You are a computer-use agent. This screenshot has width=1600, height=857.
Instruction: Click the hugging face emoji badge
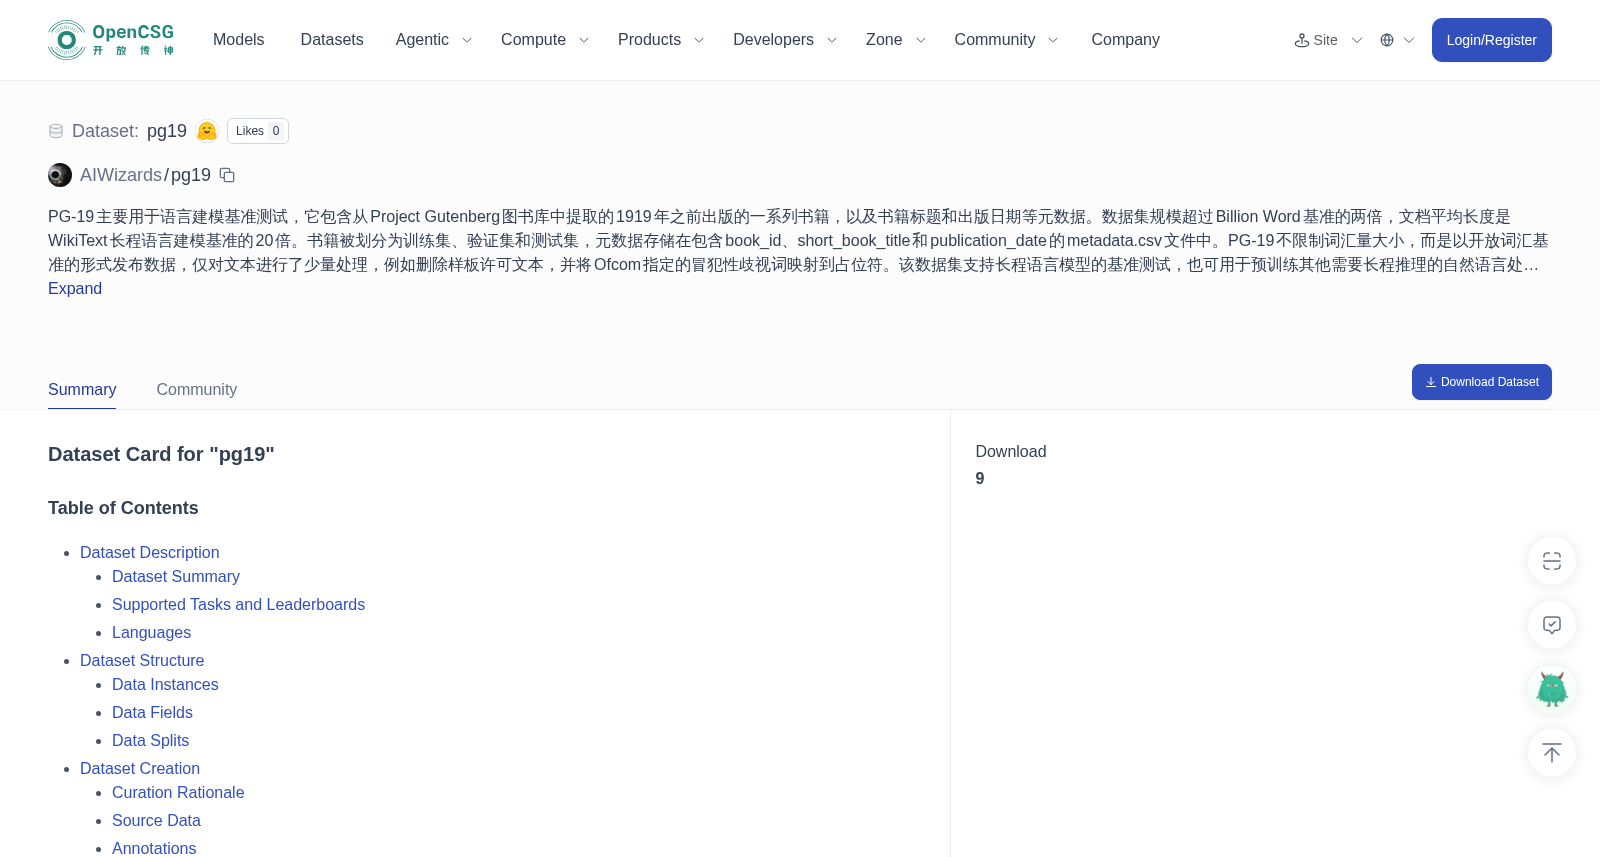[207, 131]
